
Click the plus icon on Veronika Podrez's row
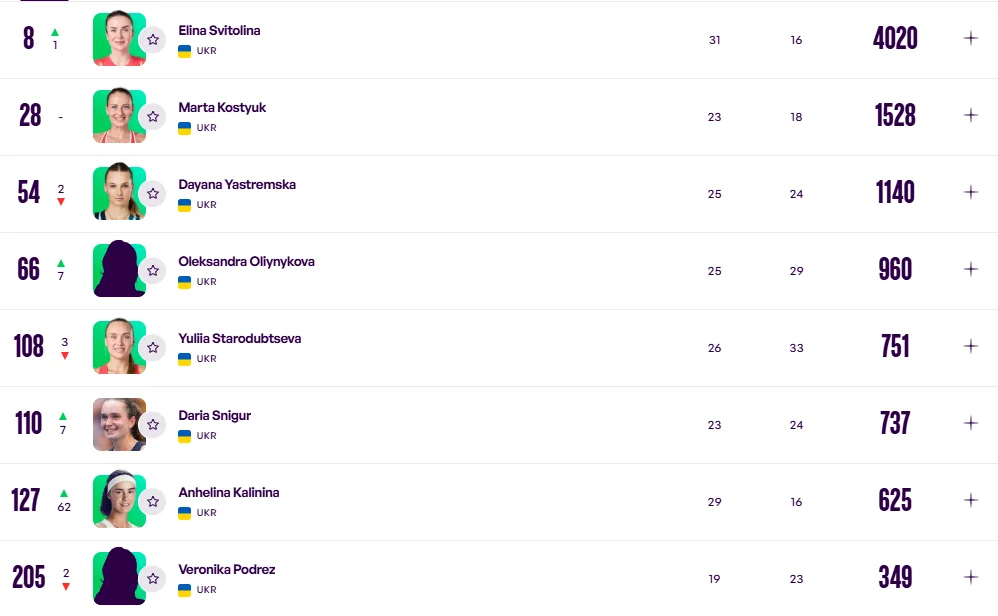point(970,577)
